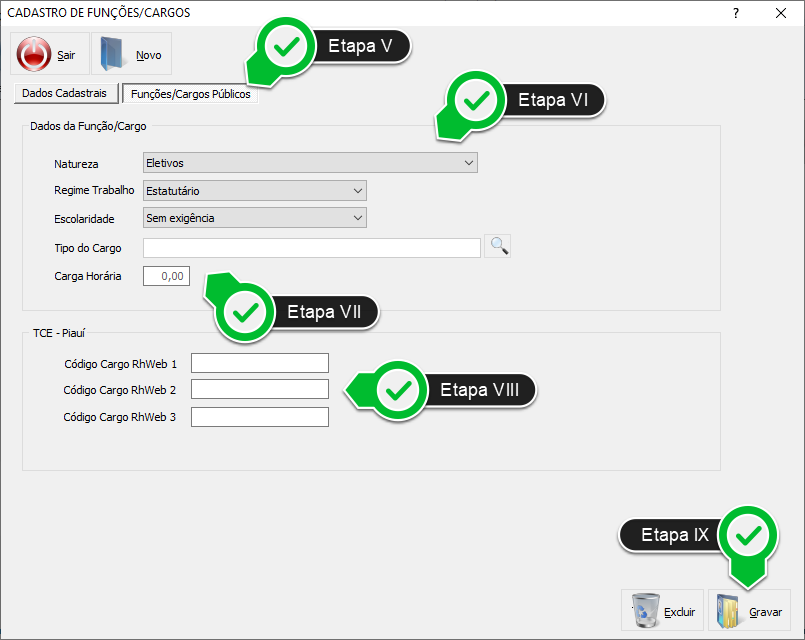Click the question mark help icon
The image size is (805, 640).
pyautogui.click(x=736, y=13)
